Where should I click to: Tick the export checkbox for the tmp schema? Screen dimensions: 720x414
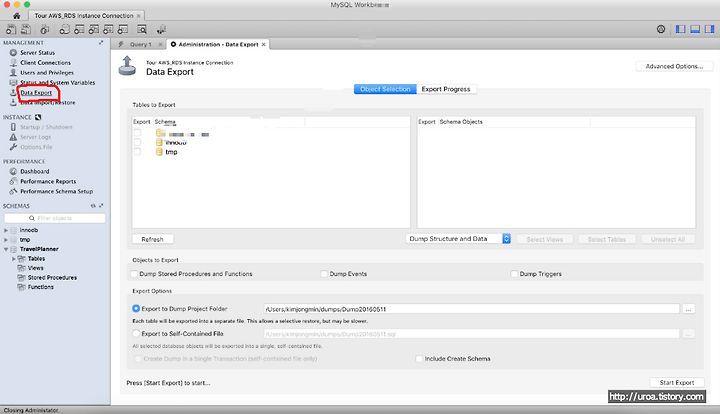pos(137,151)
